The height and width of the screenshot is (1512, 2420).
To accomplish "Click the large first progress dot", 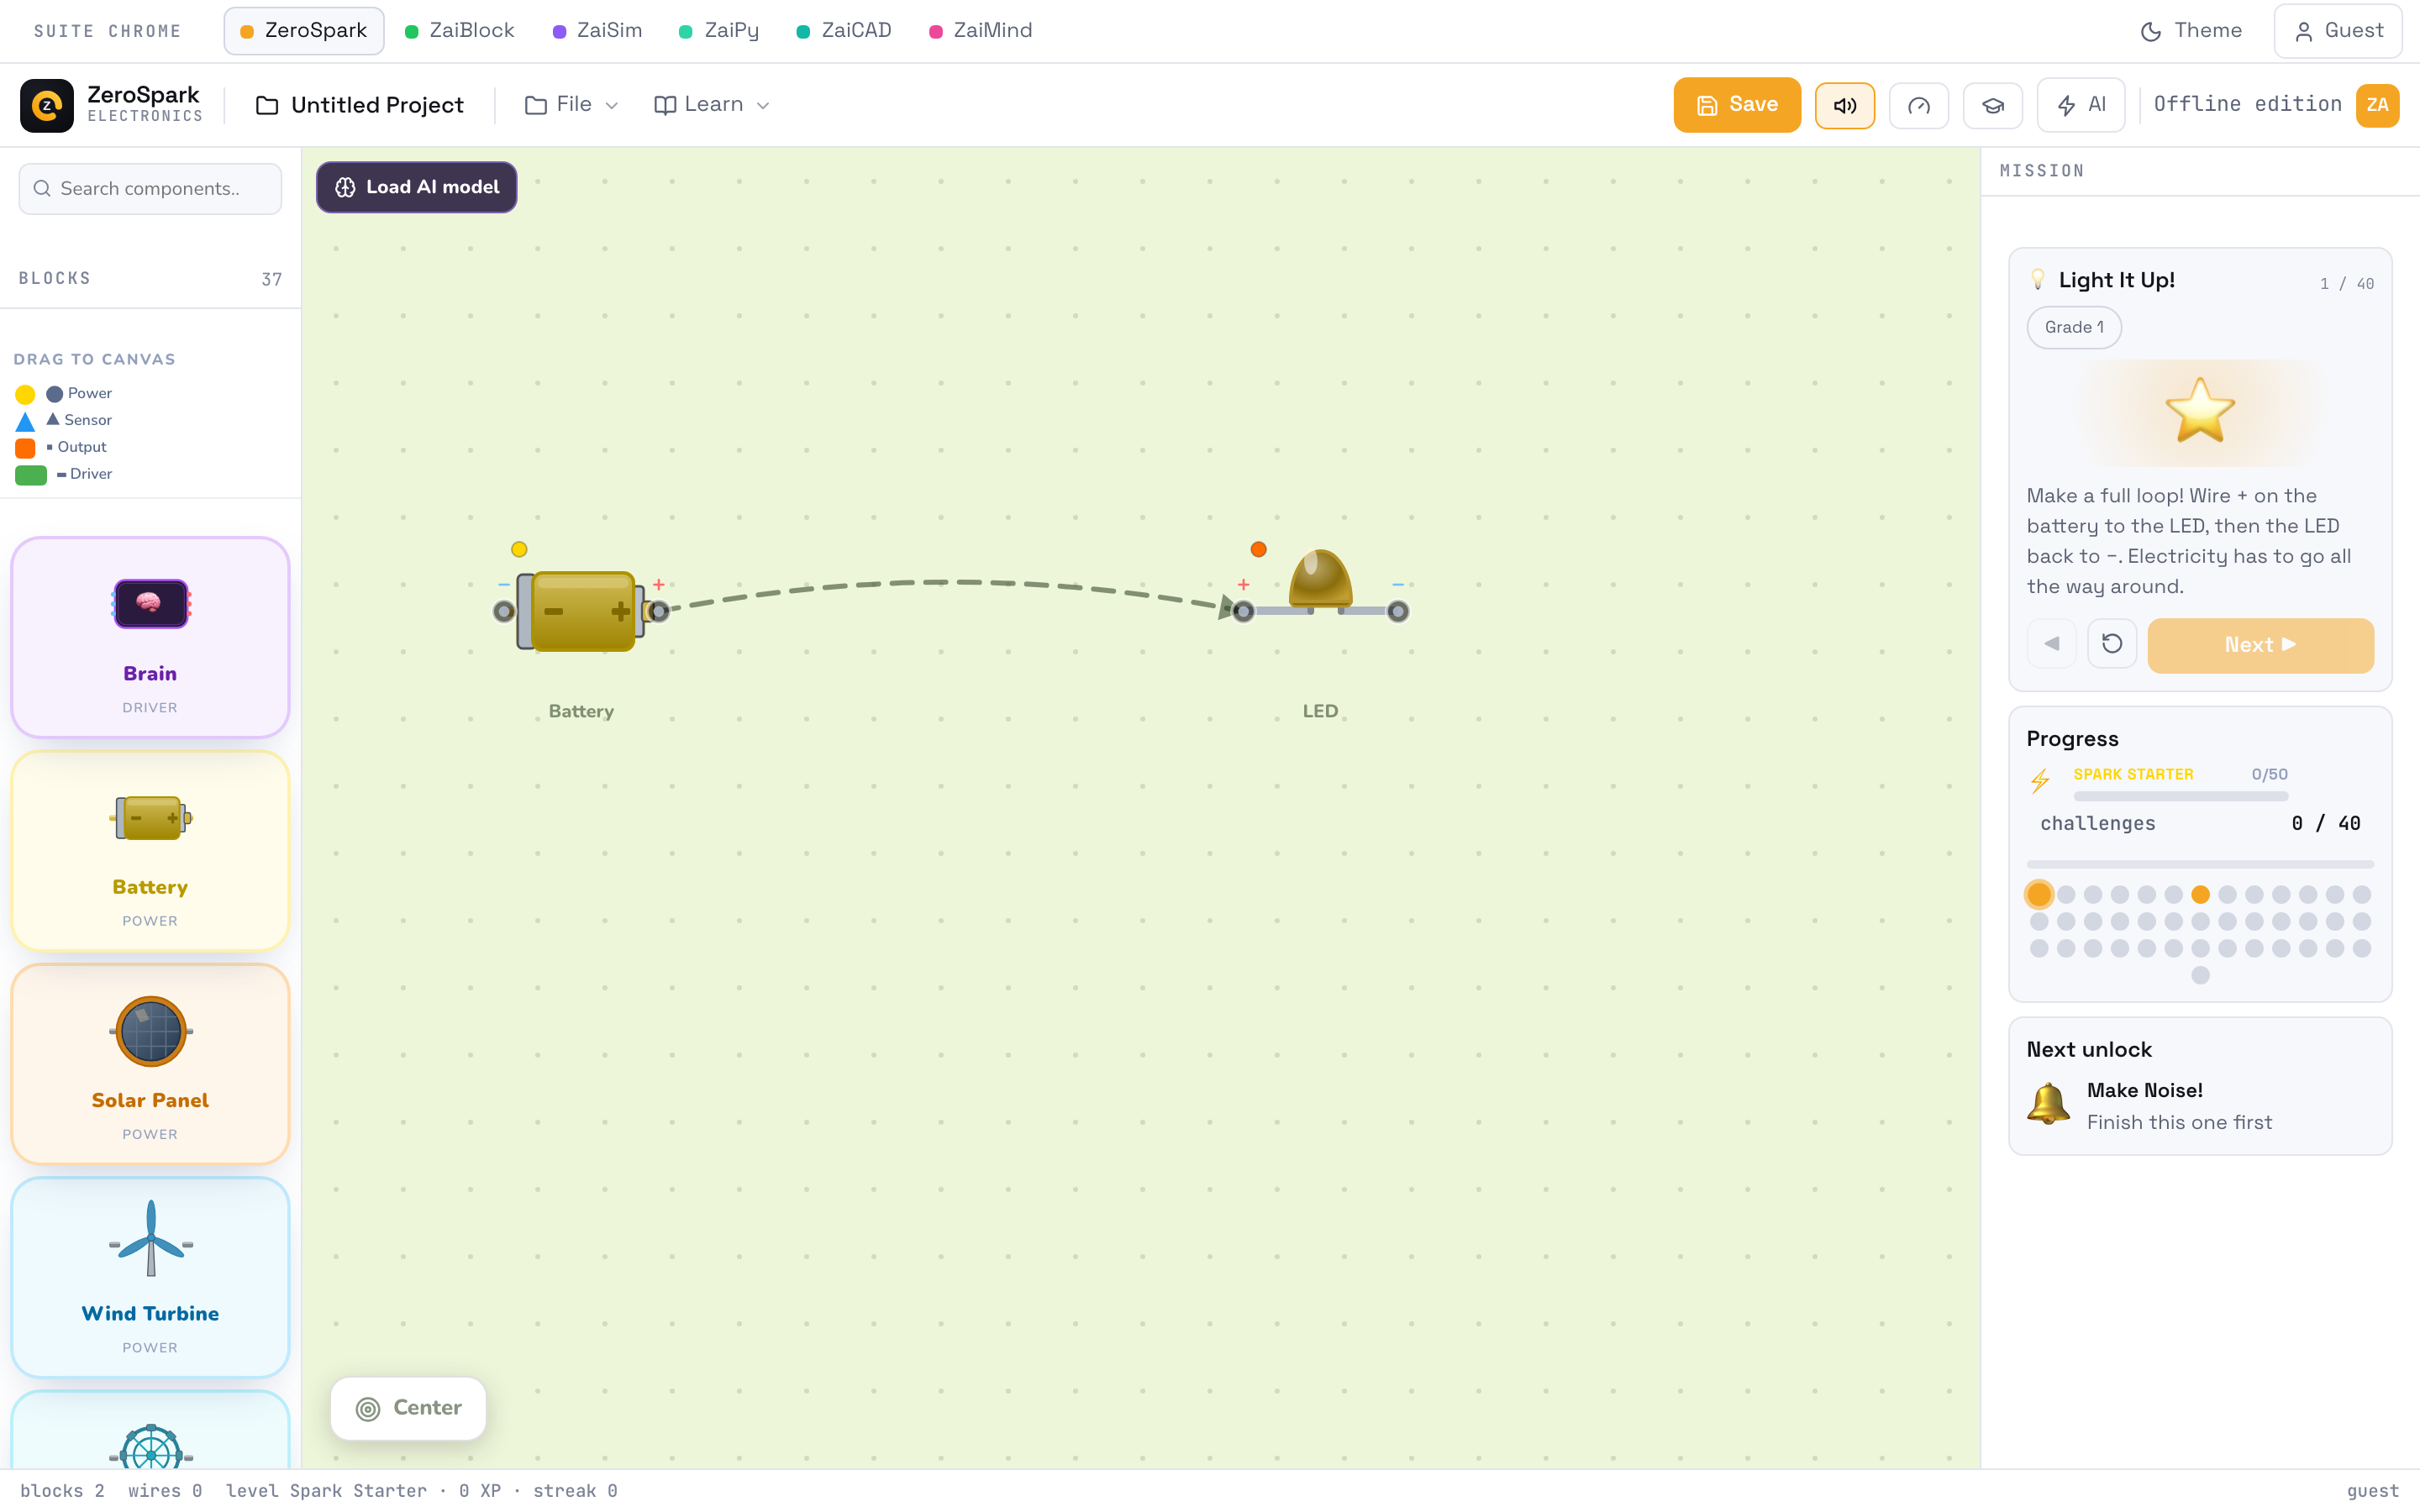I will pyautogui.click(x=2039, y=894).
